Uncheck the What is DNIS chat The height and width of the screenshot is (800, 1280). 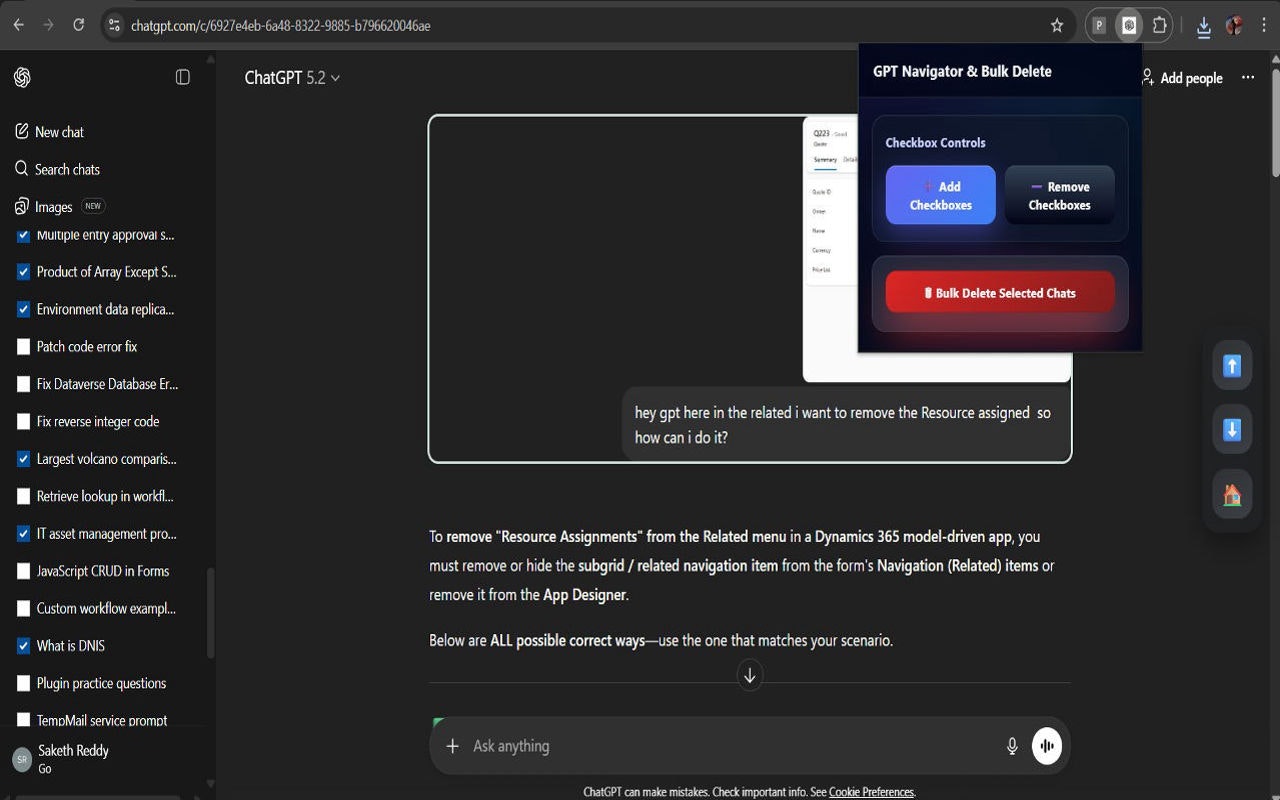pyautogui.click(x=23, y=645)
